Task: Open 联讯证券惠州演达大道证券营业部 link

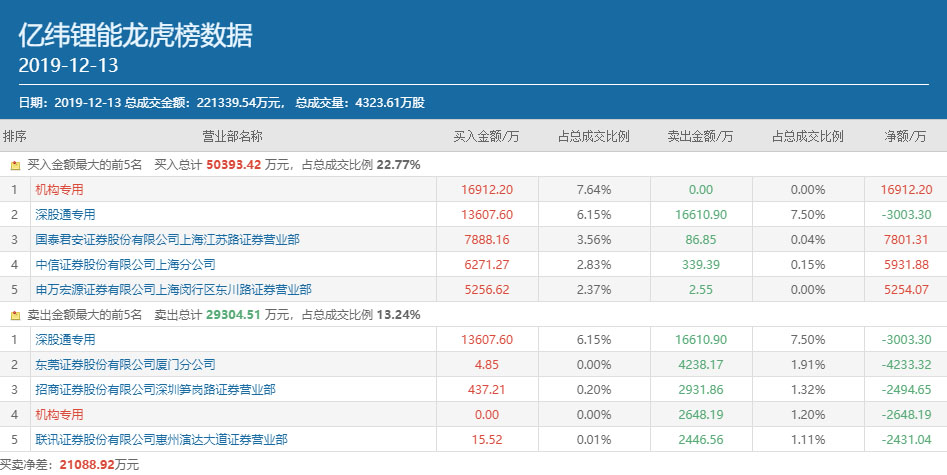Action: [161, 440]
